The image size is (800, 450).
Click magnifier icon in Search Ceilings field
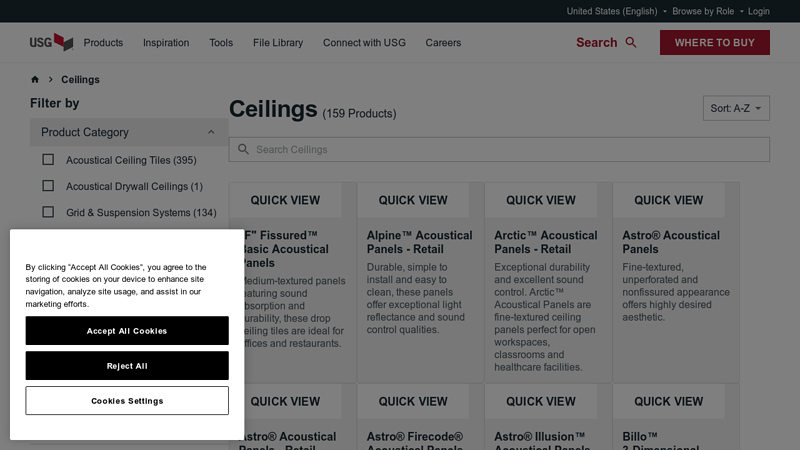point(243,149)
